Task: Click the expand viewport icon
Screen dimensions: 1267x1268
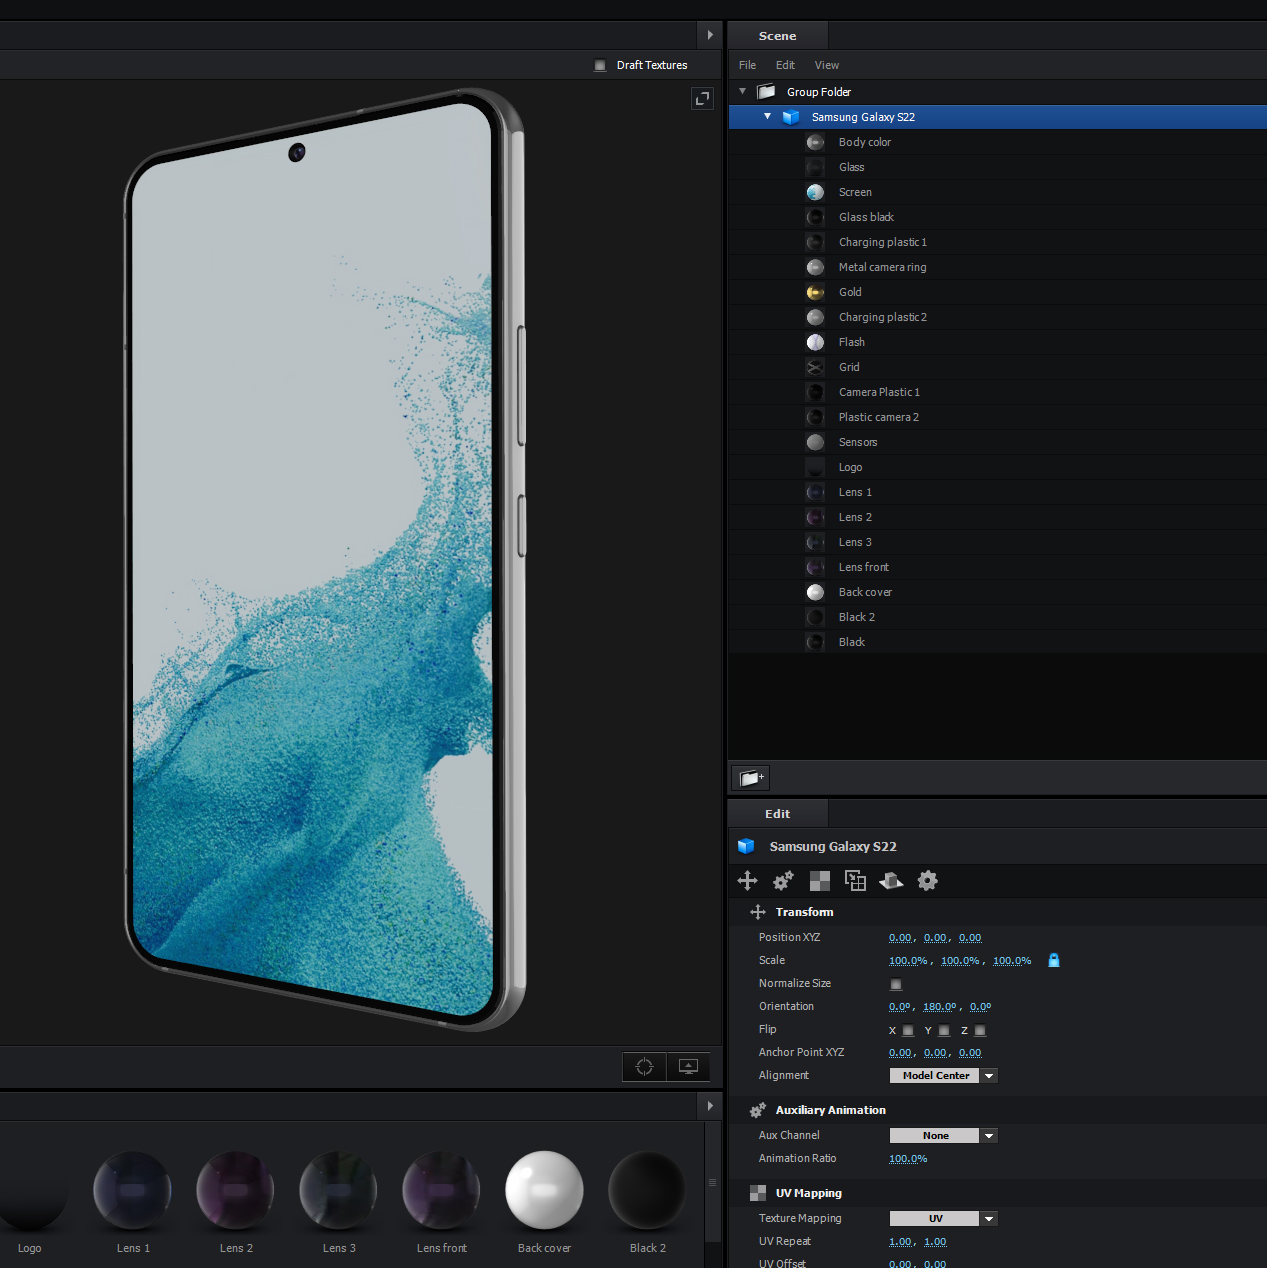Action: tap(702, 98)
